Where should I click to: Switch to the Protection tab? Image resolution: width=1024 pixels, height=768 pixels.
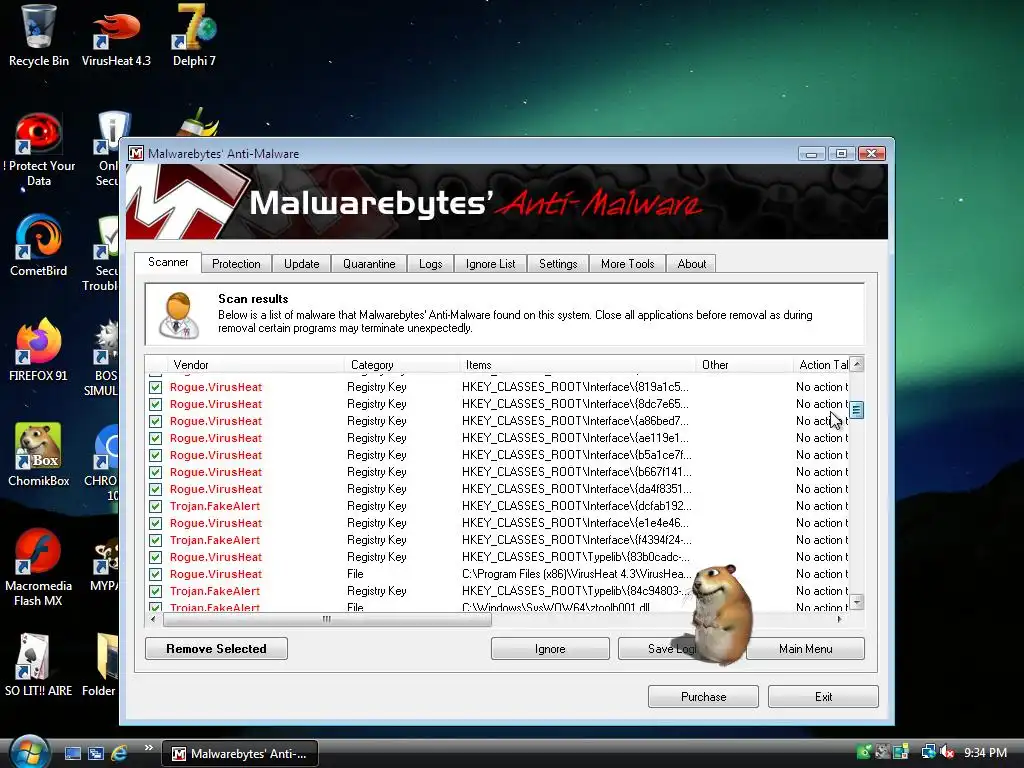click(x=236, y=264)
